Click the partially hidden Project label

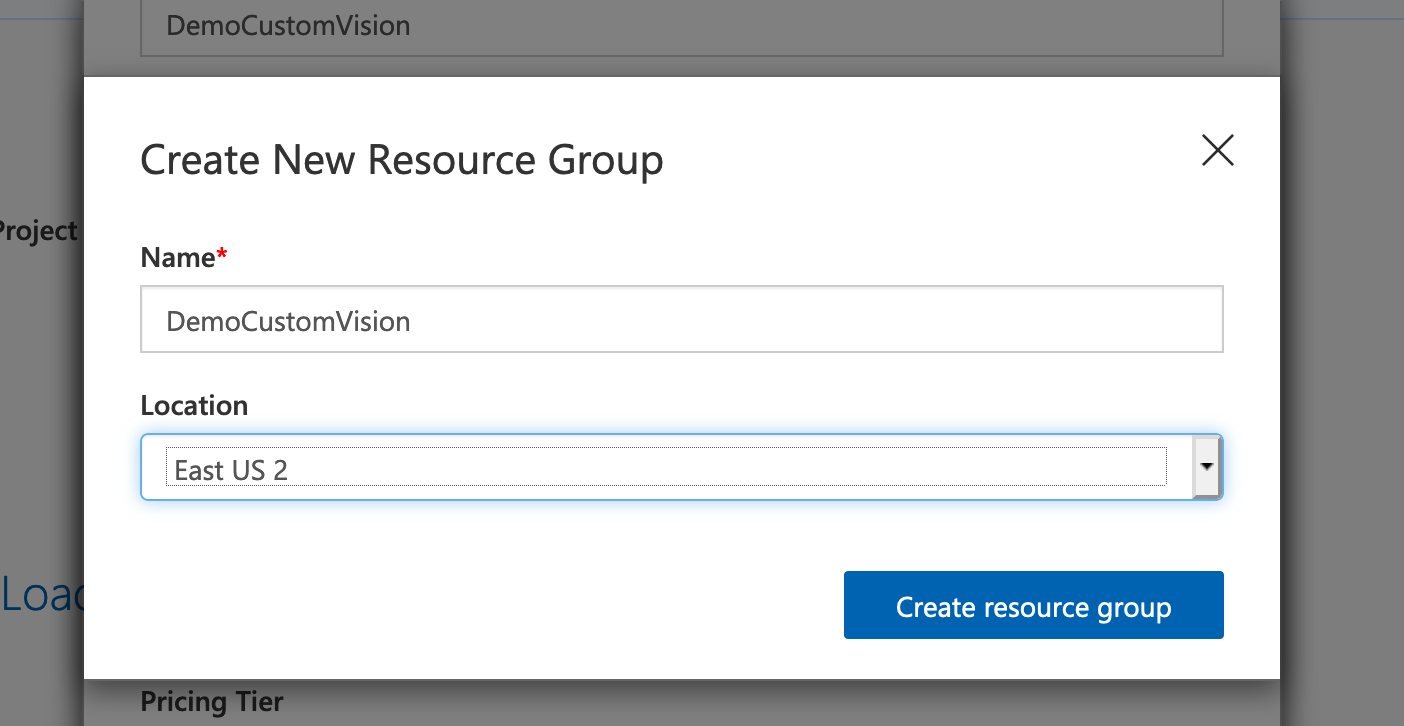(38, 231)
